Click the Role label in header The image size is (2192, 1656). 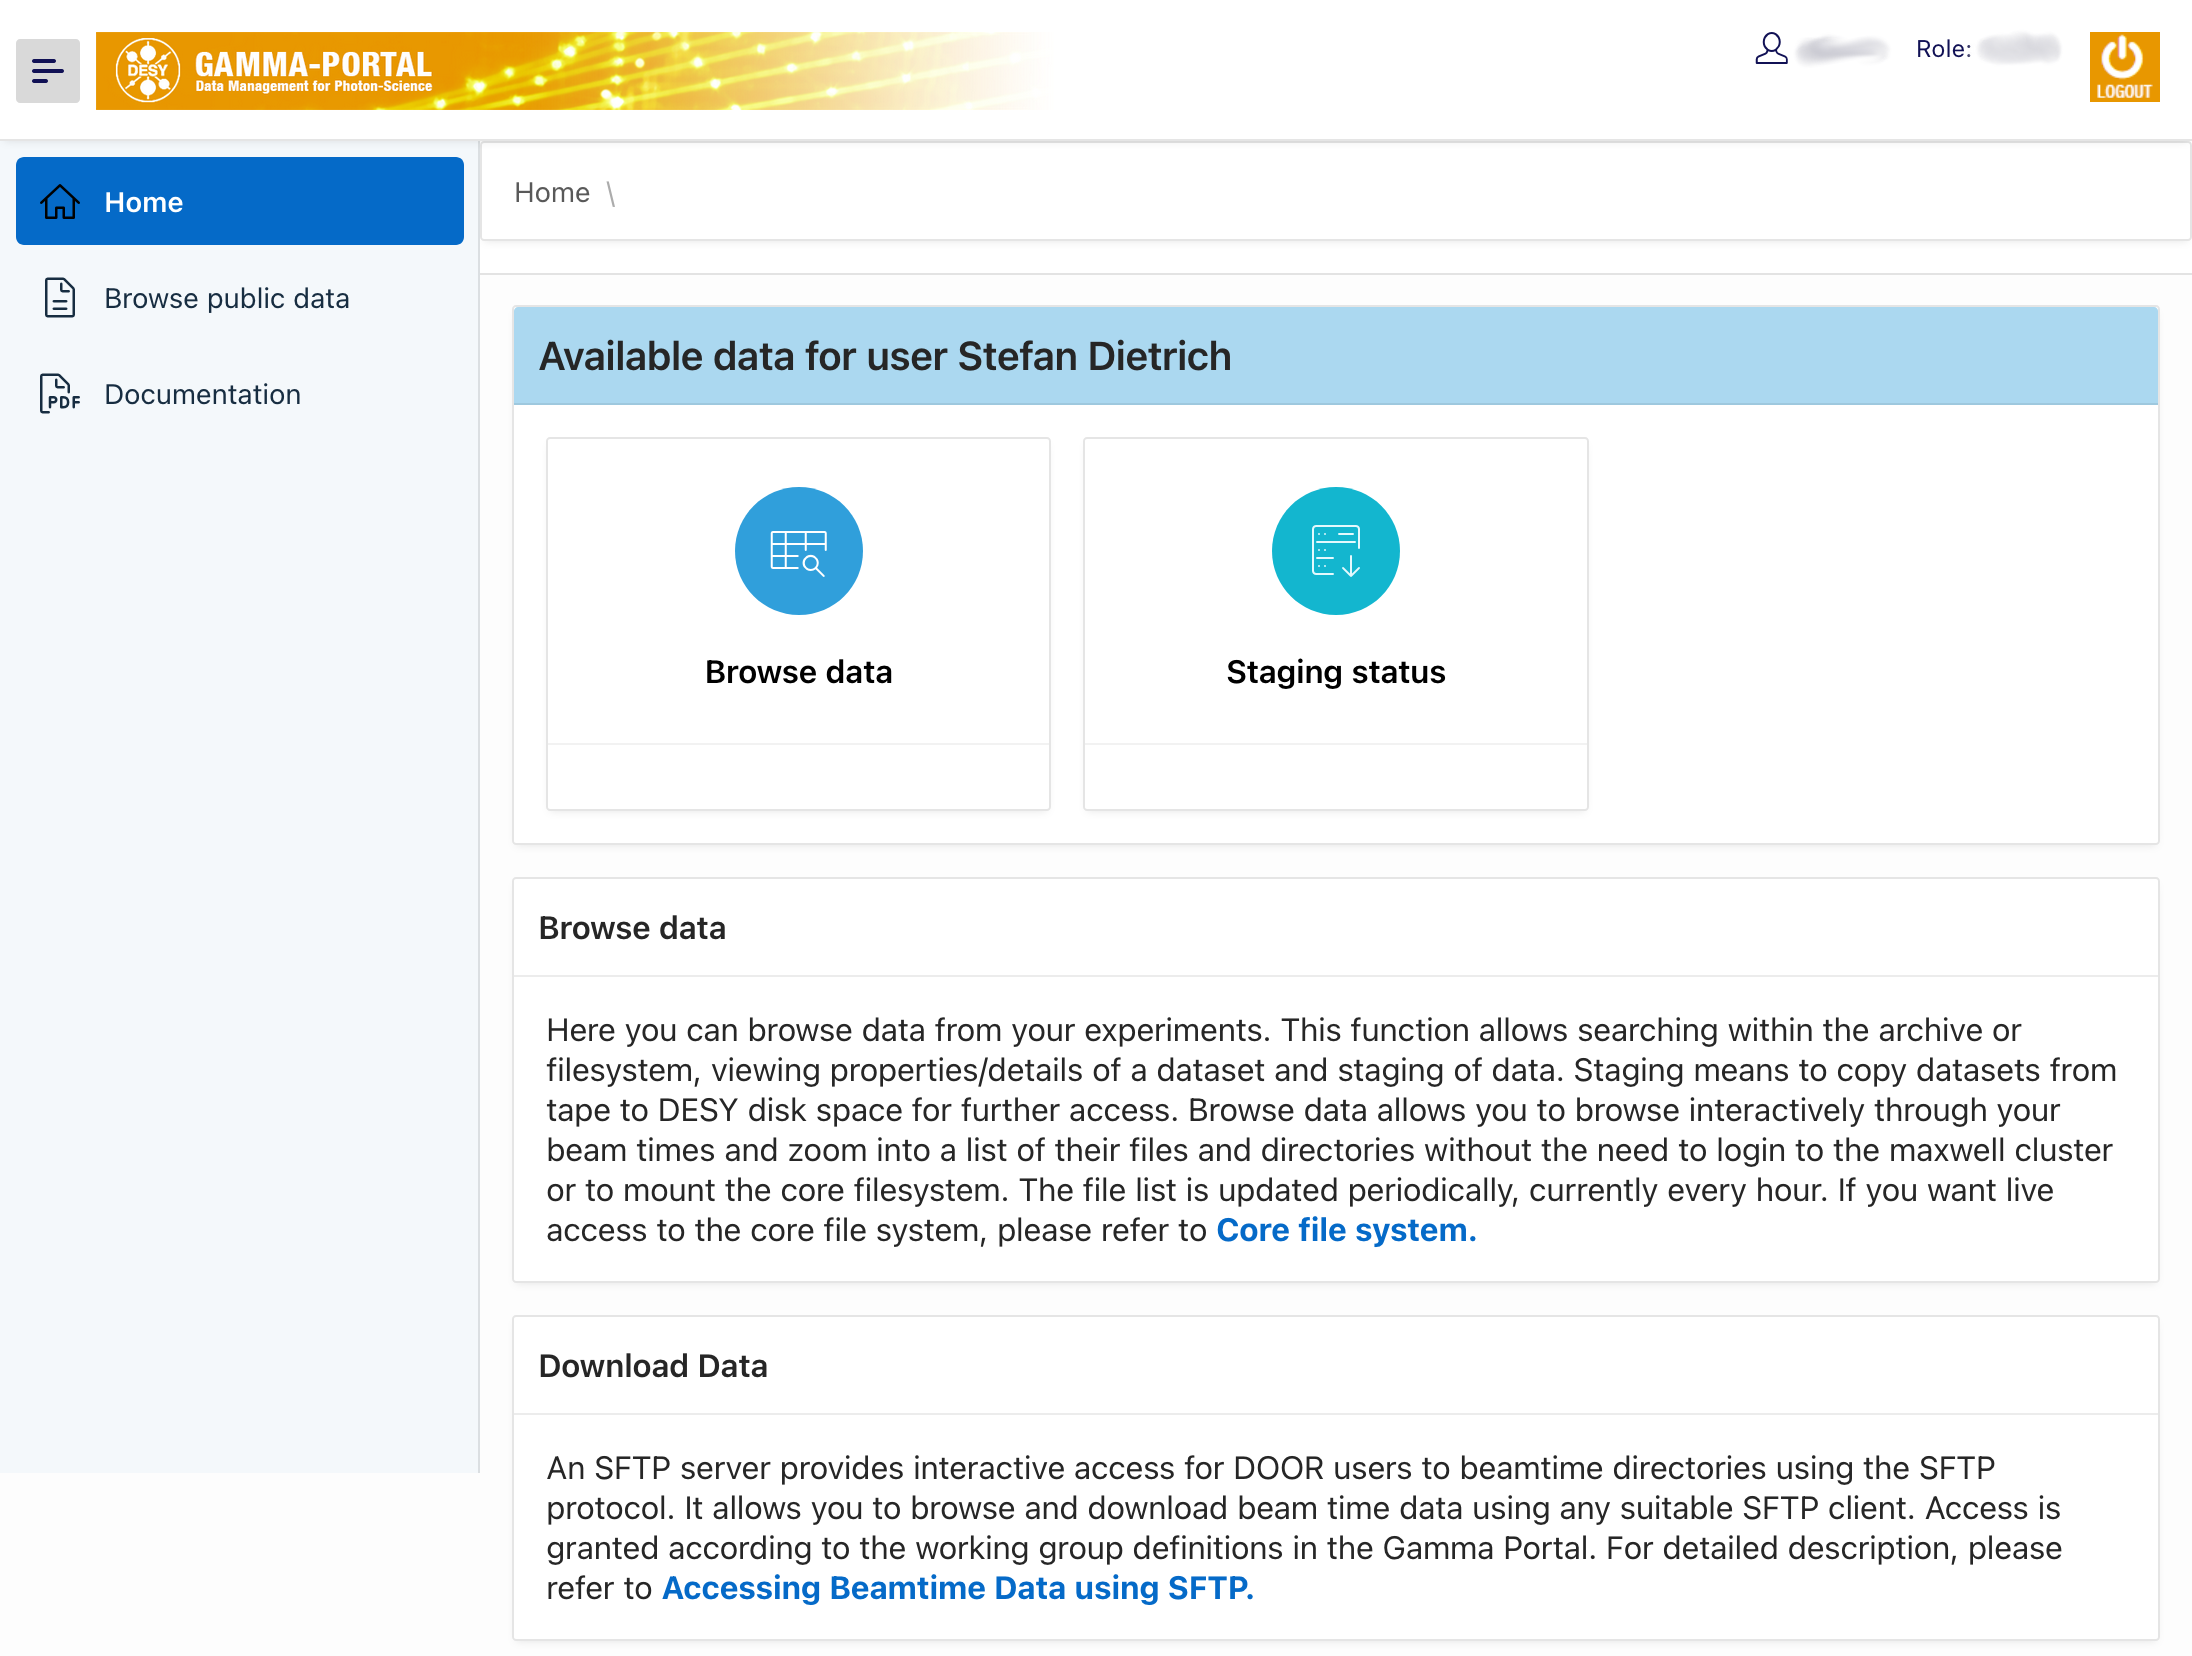point(1943,49)
